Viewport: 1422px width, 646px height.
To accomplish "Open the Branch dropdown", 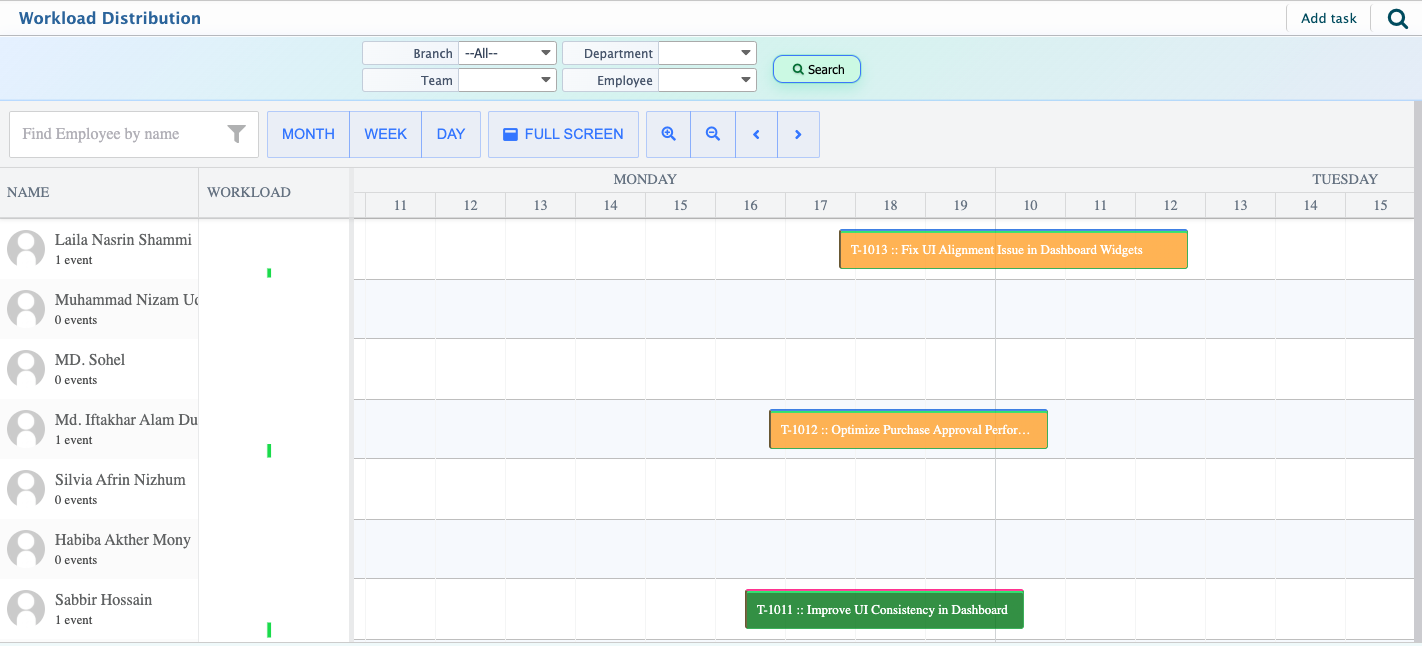I will pyautogui.click(x=507, y=53).
